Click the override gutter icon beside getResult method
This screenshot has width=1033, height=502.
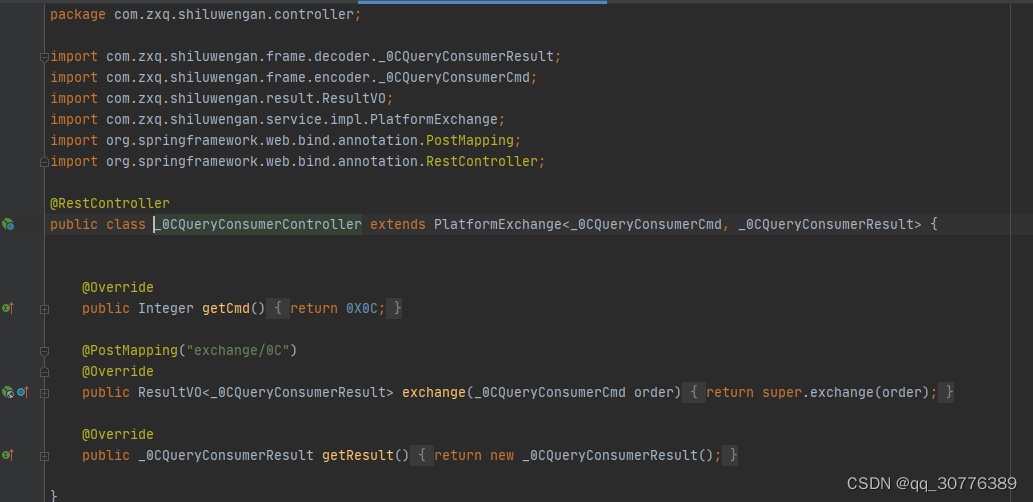(8, 455)
